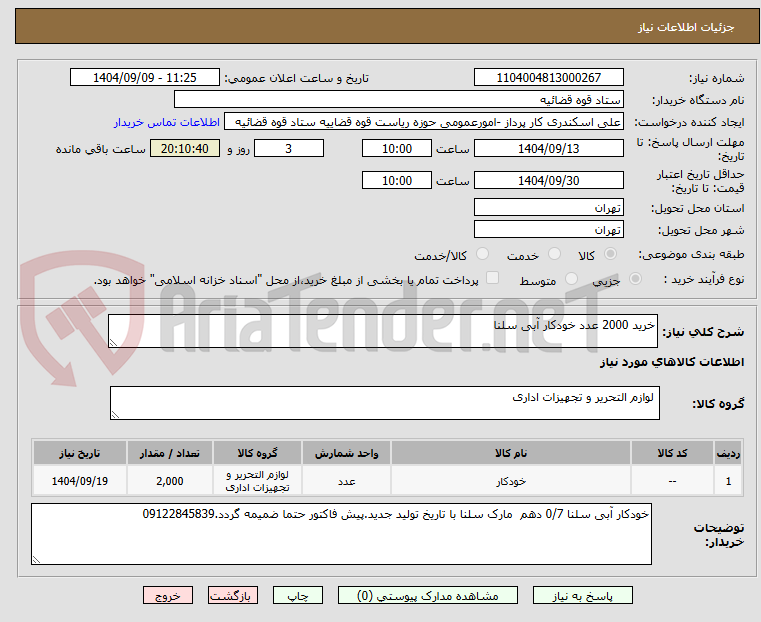Click the چاپ print button
Image resolution: width=761 pixels, height=622 pixels.
point(298,595)
